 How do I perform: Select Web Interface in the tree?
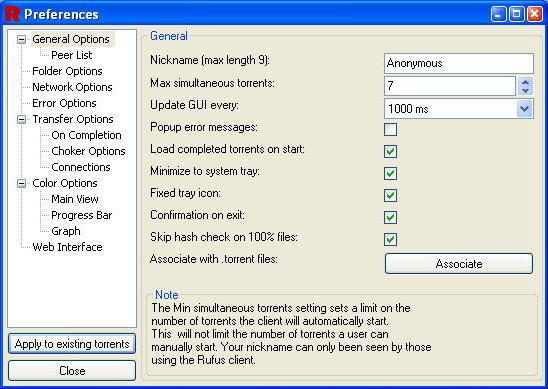coord(67,247)
